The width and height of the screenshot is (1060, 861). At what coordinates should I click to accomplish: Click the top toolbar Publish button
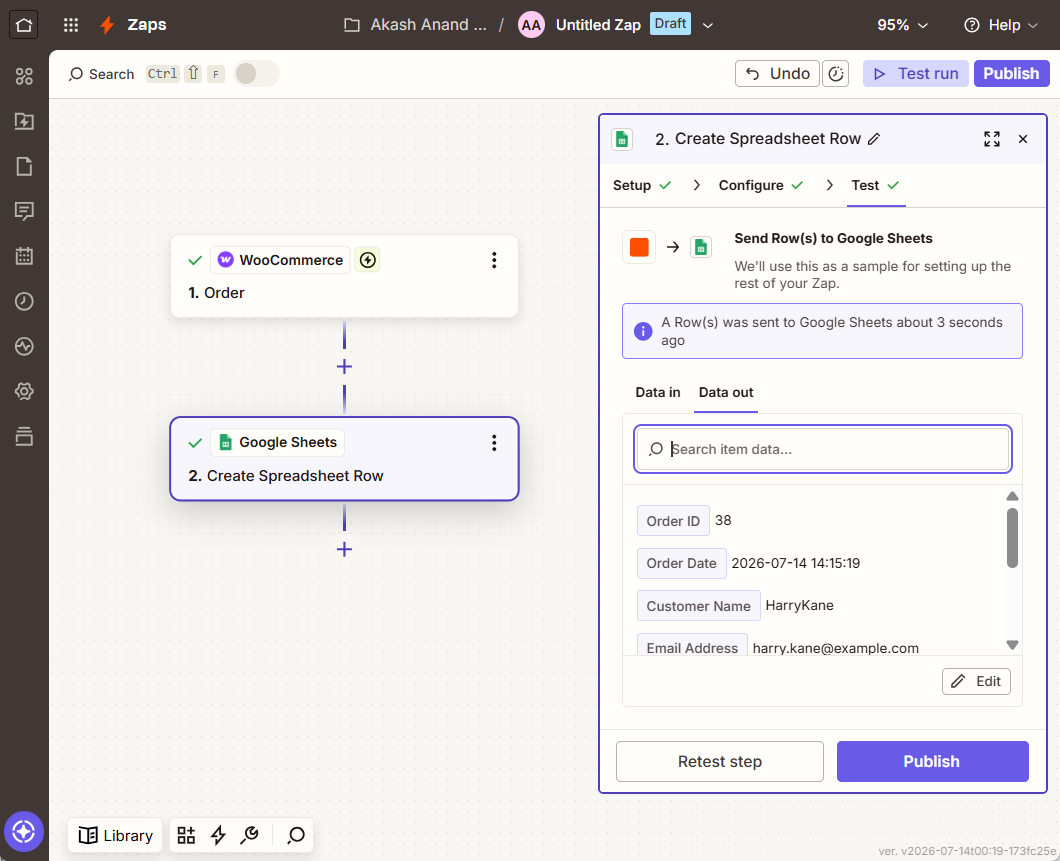point(1011,74)
